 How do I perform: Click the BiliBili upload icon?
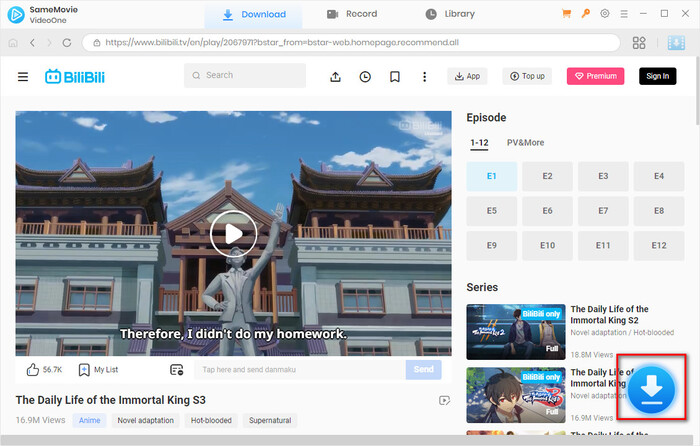pos(335,77)
